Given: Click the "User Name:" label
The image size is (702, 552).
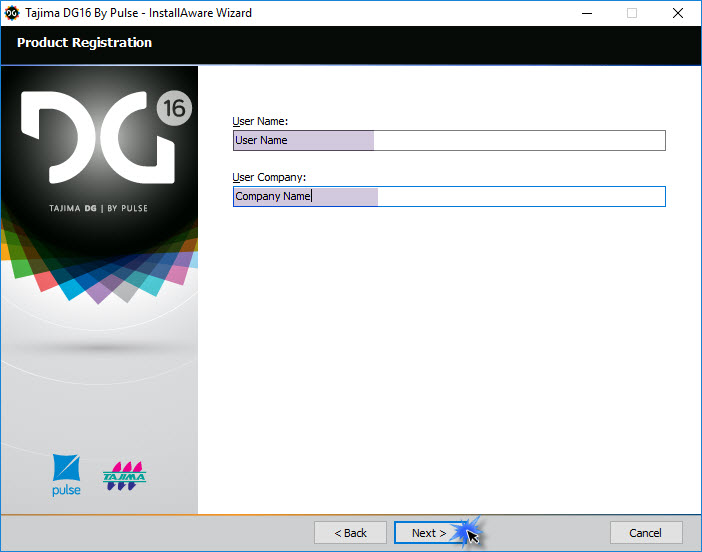Looking at the screenshot, I should 260,121.
